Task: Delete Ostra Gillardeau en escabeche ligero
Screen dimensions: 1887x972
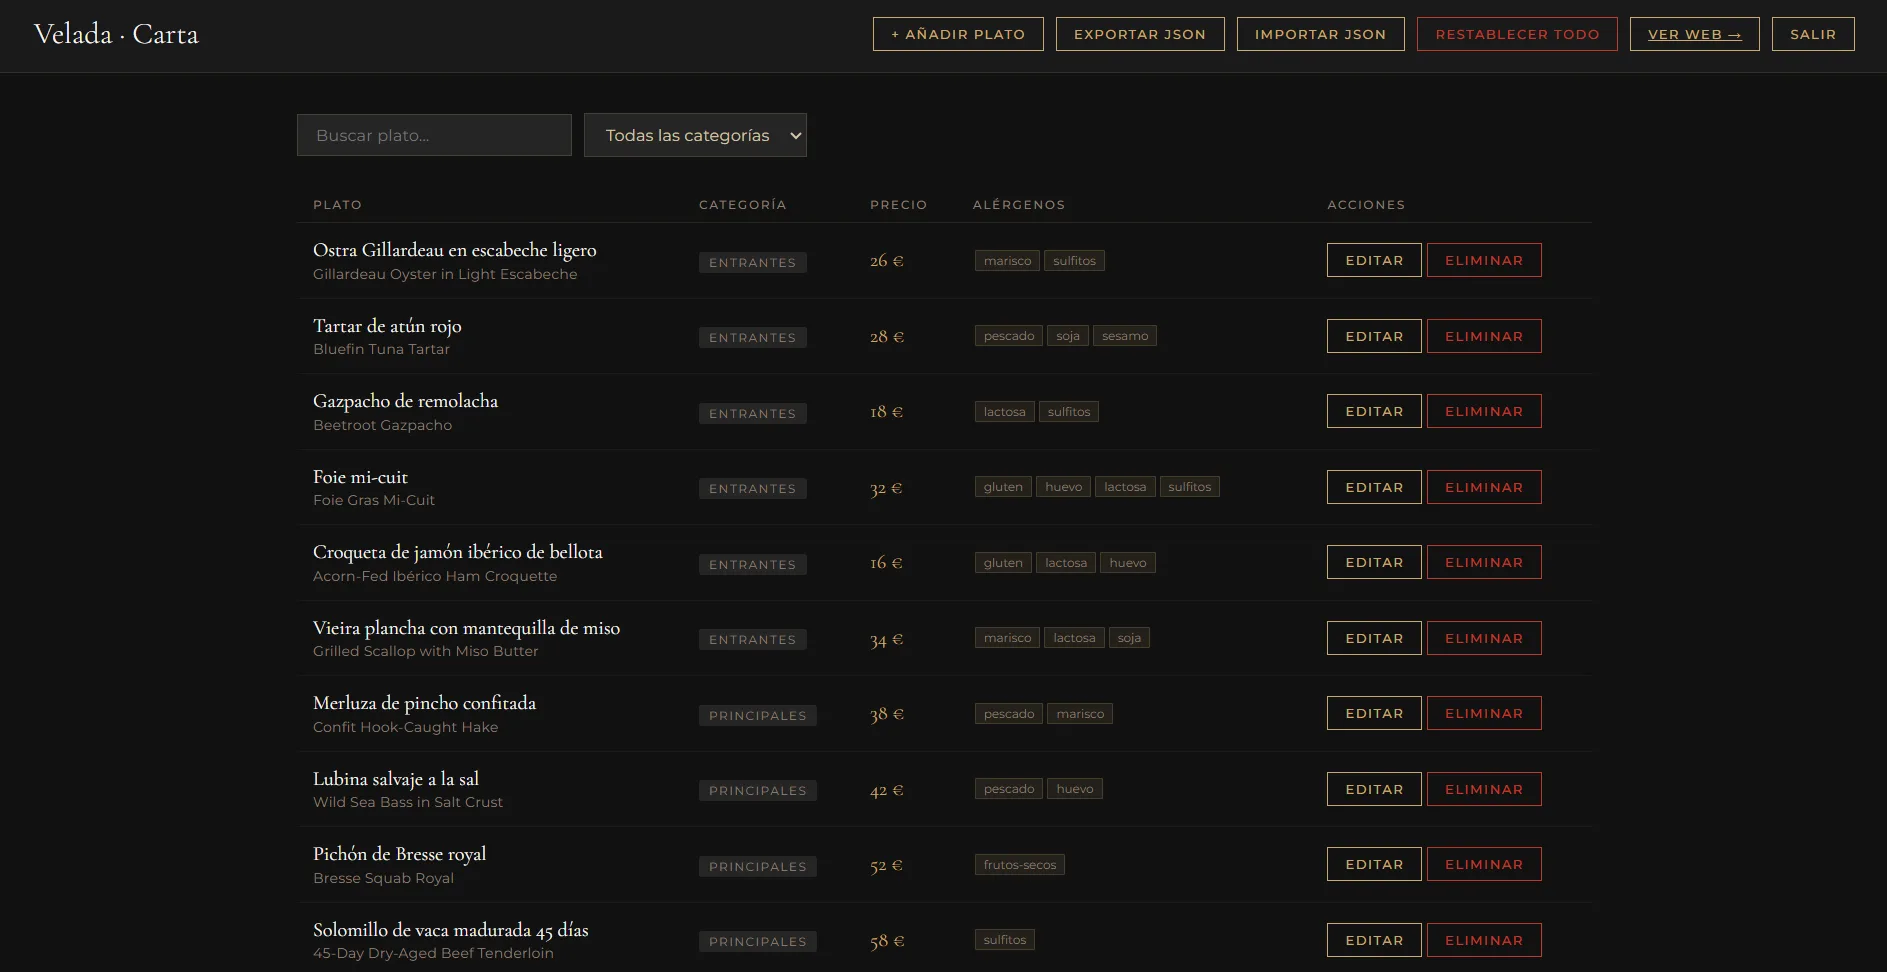Action: point(1484,260)
